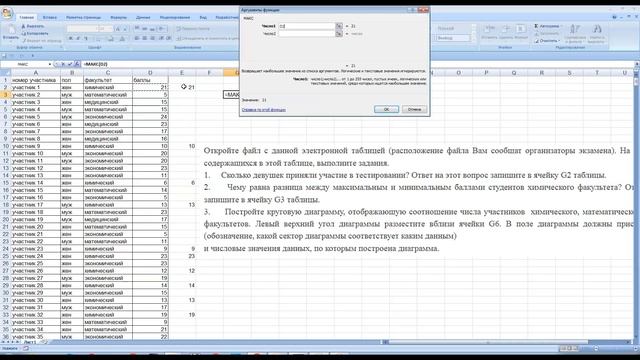Click the Вырезать cut command

click(x=33, y=27)
